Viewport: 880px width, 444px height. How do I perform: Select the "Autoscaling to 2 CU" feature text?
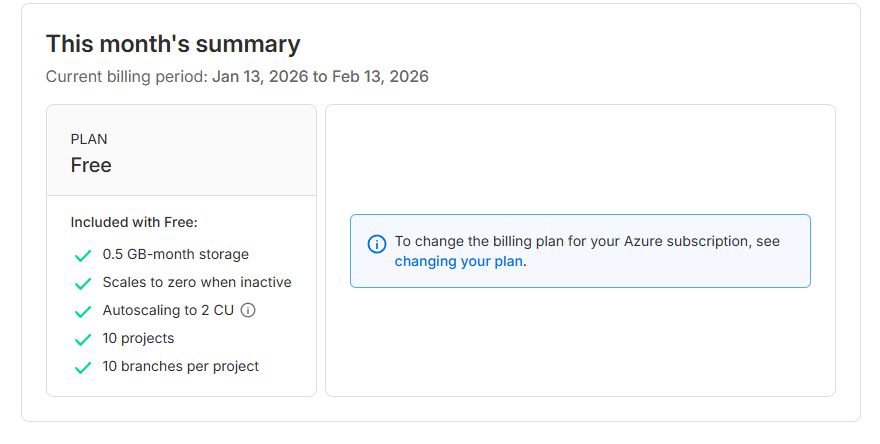pos(168,310)
